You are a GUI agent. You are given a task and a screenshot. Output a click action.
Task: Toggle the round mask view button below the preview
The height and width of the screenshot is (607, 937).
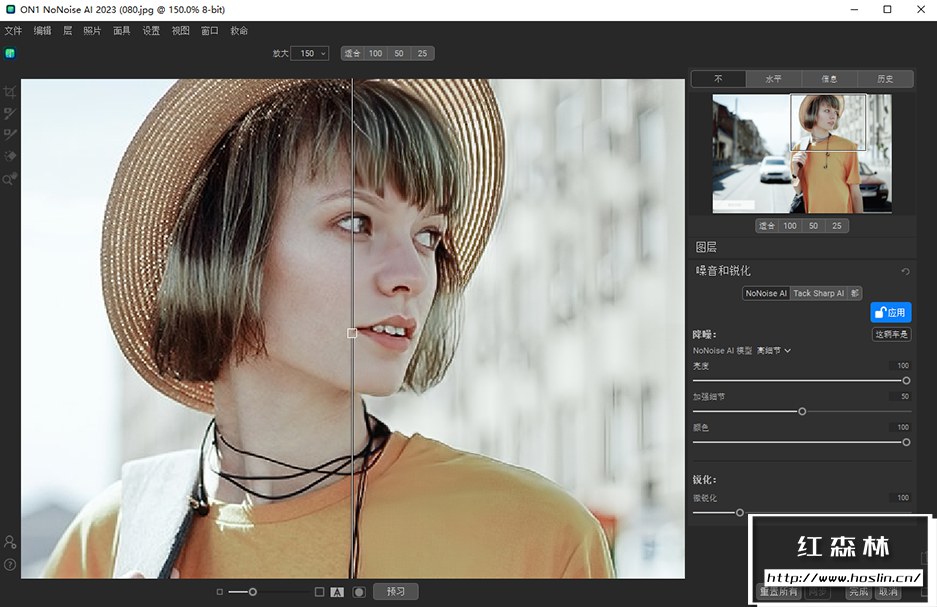[x=358, y=592]
